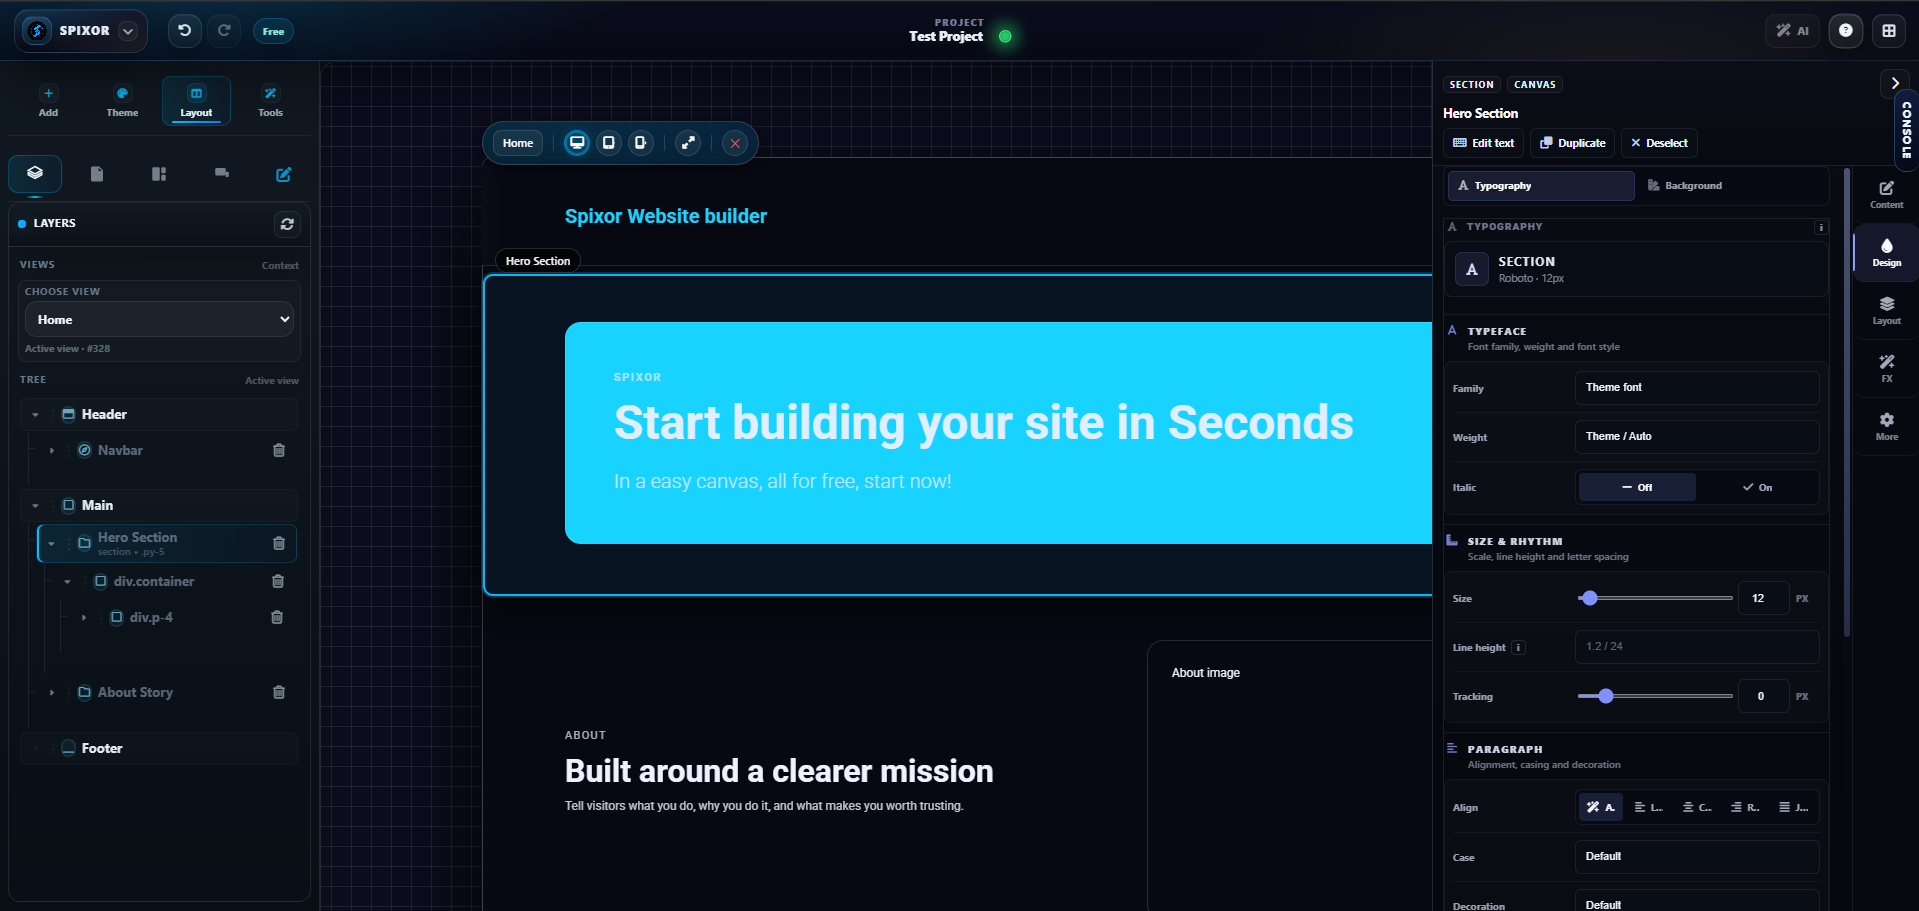Click Edit text button
1919x911 pixels.
click(1483, 143)
